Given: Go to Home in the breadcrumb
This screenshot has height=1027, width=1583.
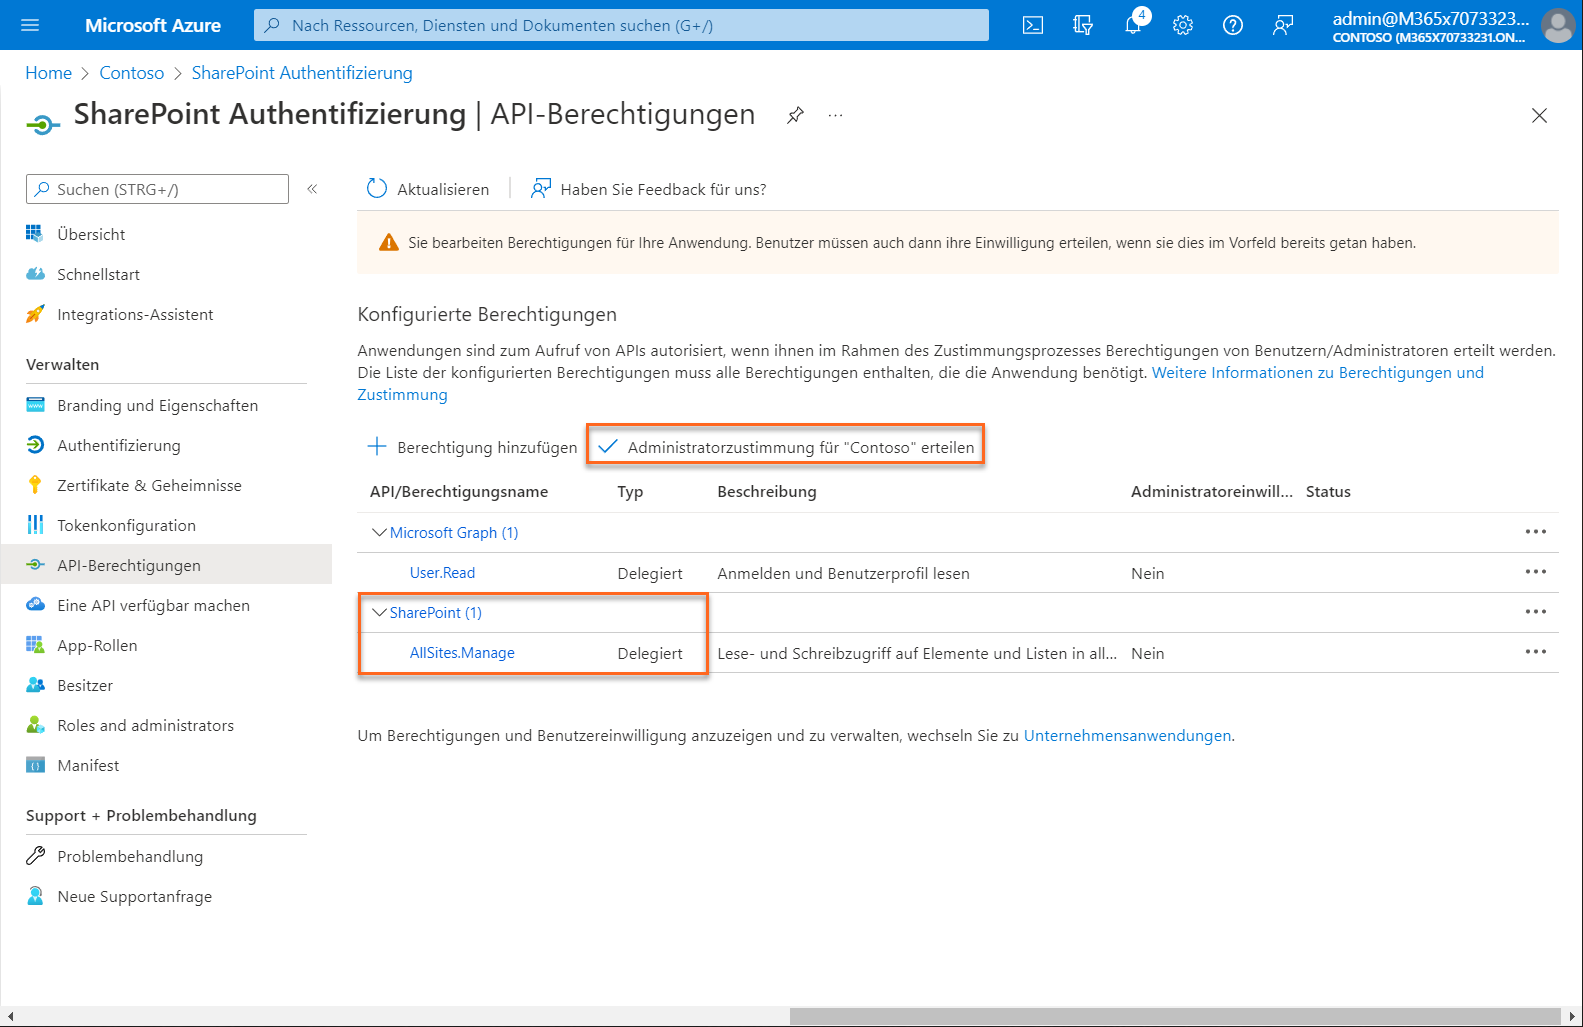Looking at the screenshot, I should [x=48, y=73].
